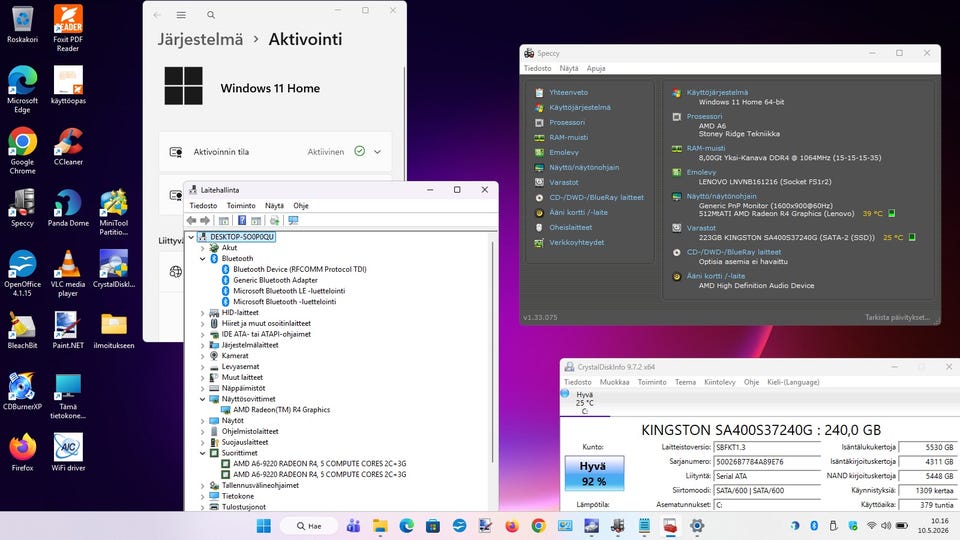This screenshot has height=540, width=960.
Task: Select Generic Bluetooth Adapter device
Action: pyautogui.click(x=275, y=280)
